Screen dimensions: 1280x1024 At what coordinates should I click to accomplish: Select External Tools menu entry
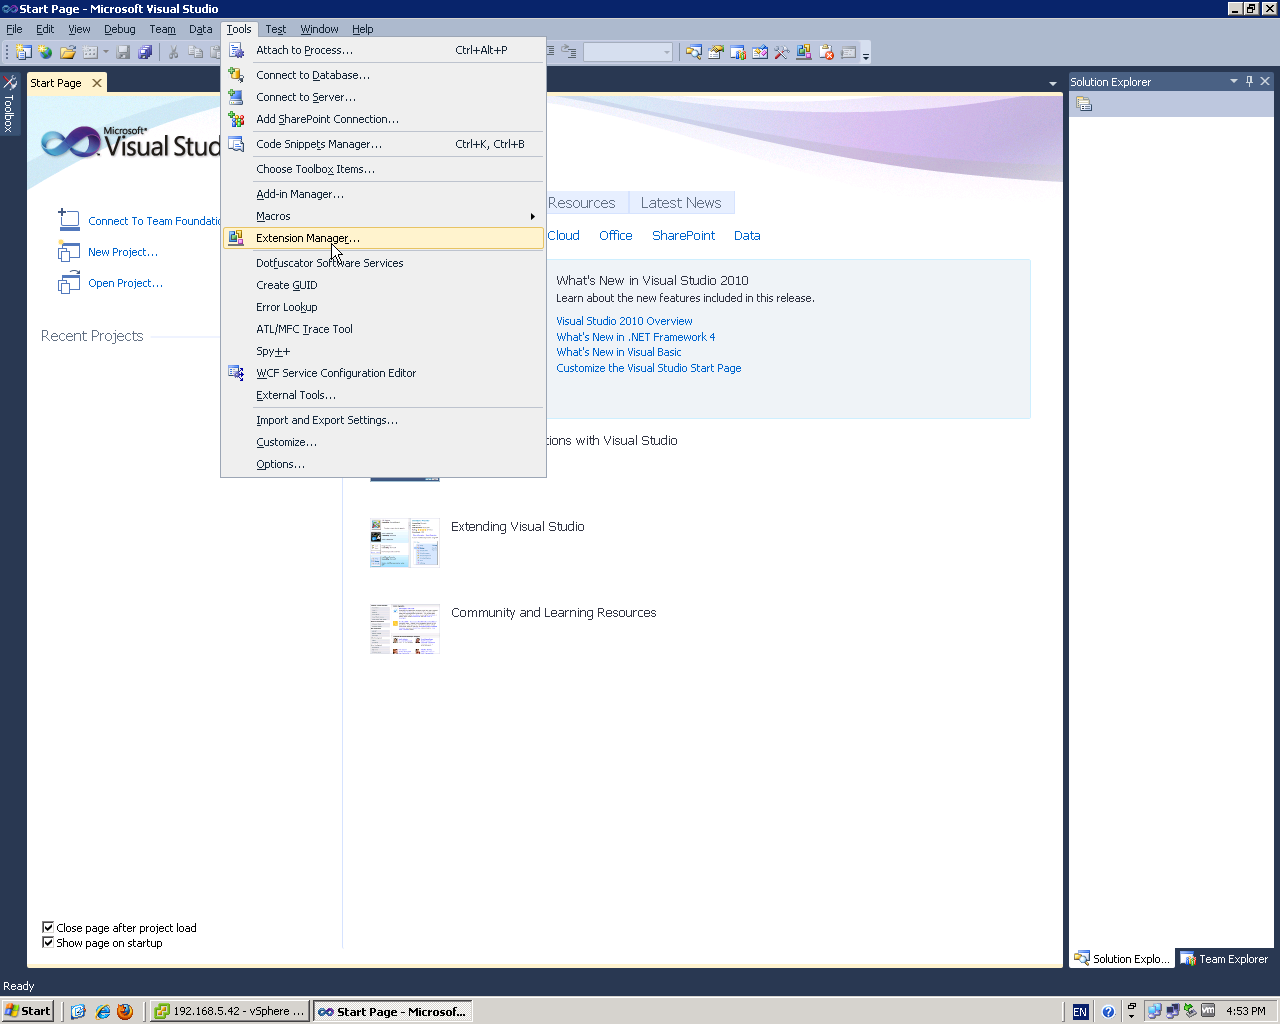[384, 395]
